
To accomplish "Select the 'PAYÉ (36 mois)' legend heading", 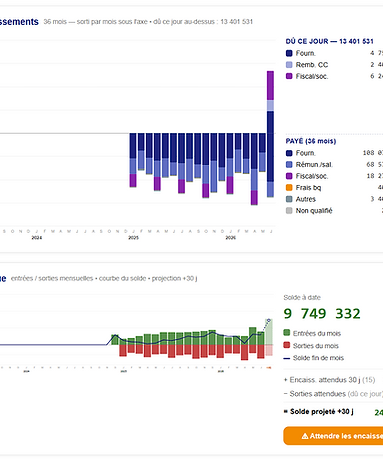I will (311, 141).
